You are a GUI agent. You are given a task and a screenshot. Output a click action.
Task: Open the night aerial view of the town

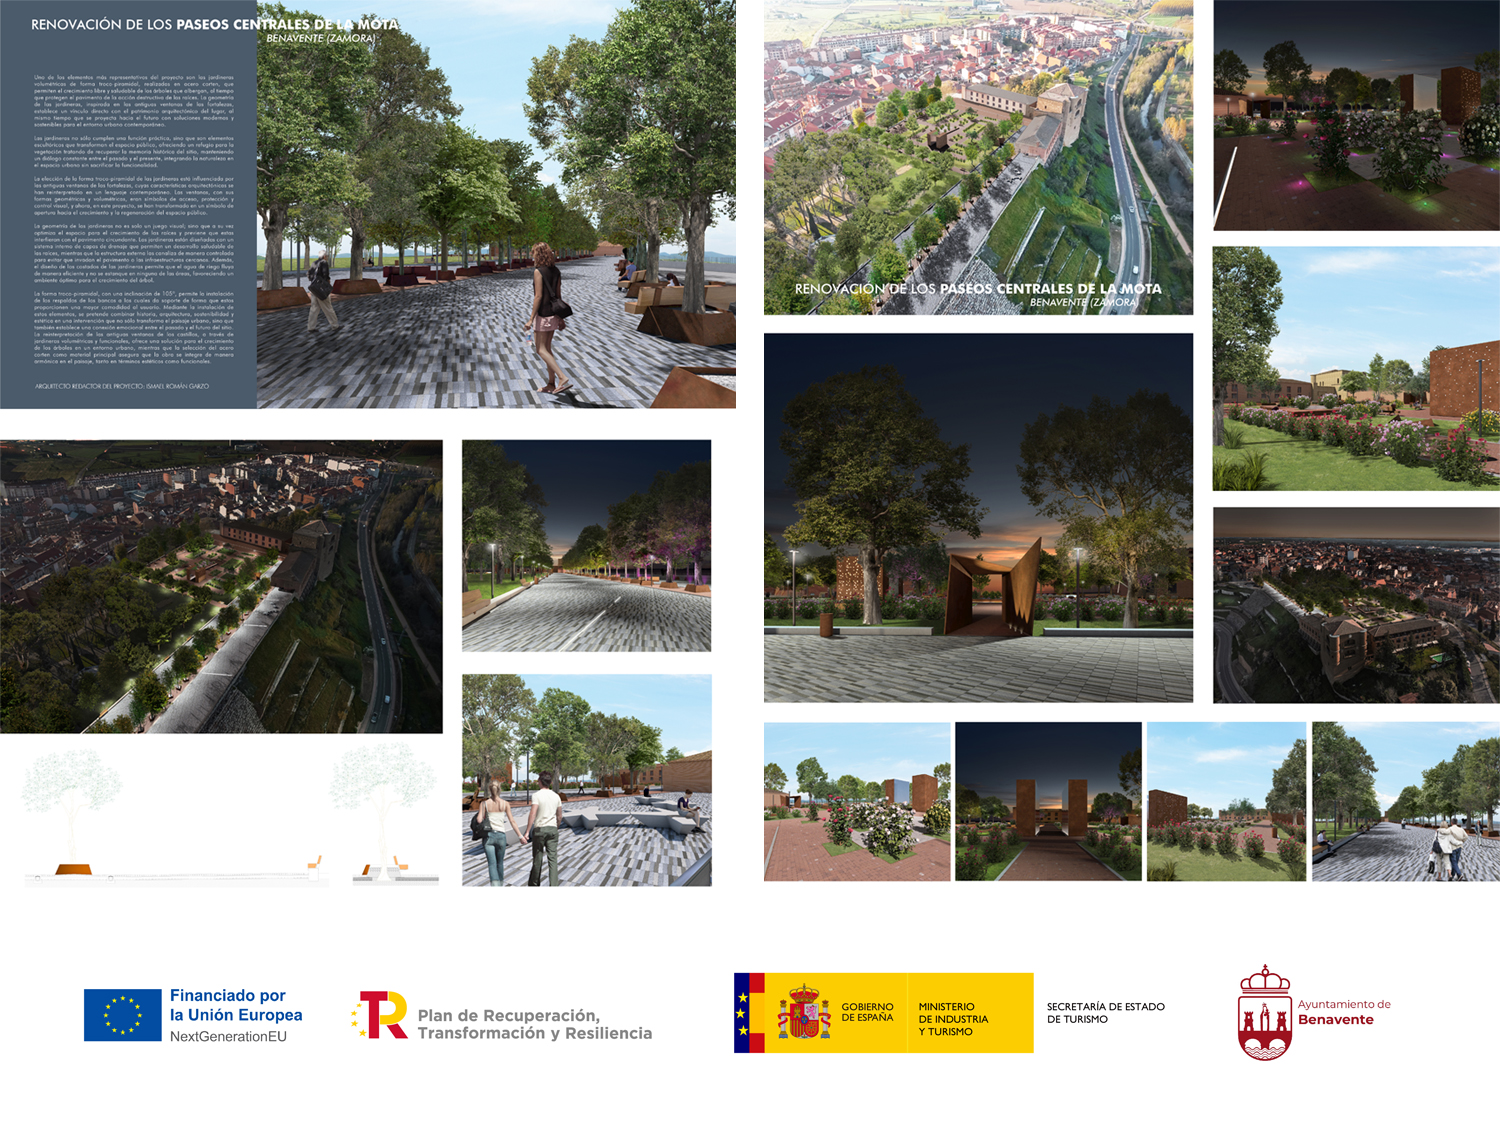click(221, 586)
